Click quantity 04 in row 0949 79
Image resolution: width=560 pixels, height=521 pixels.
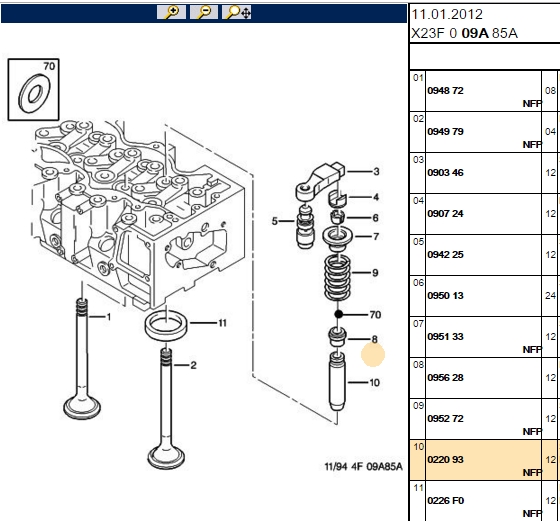point(550,132)
